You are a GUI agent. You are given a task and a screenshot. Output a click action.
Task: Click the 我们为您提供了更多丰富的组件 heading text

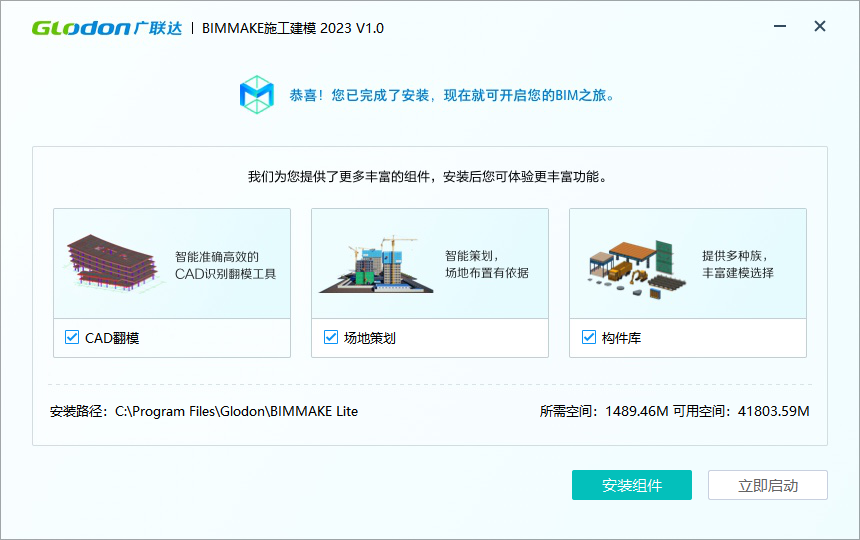click(x=427, y=177)
